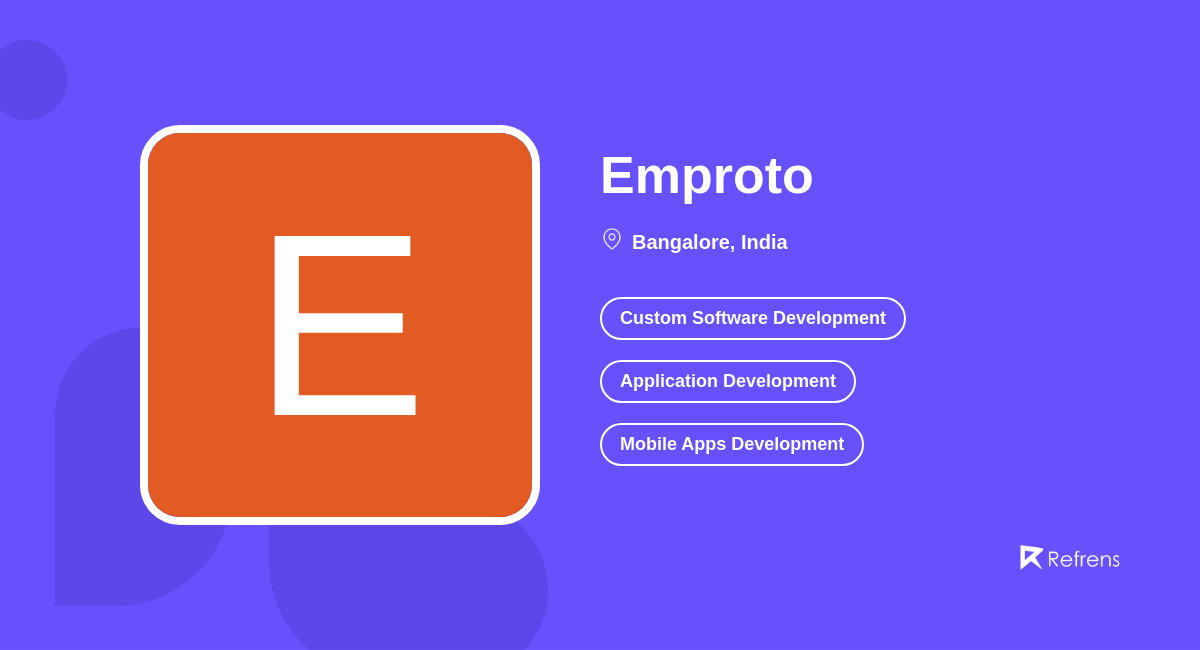Select the Bangalore, India location label

[x=709, y=242]
